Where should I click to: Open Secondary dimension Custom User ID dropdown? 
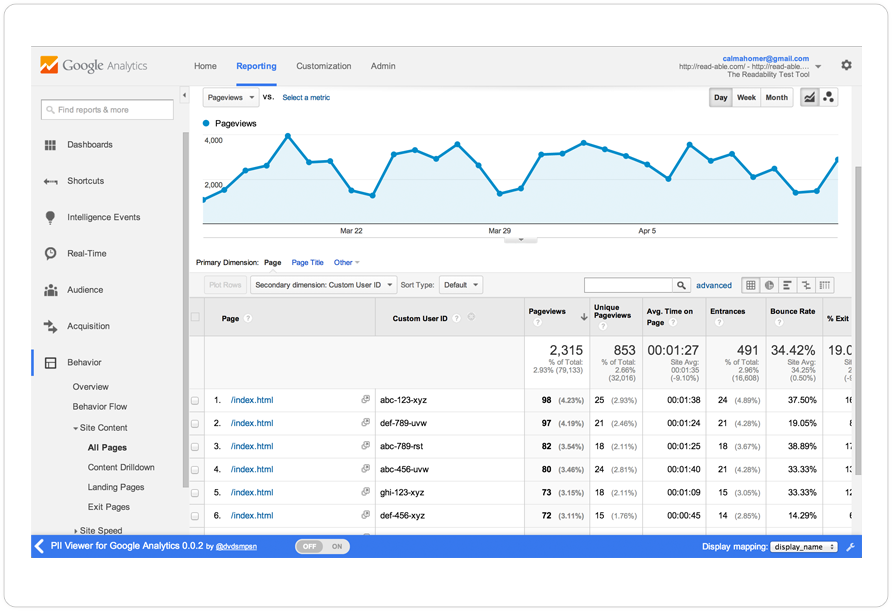pos(324,285)
